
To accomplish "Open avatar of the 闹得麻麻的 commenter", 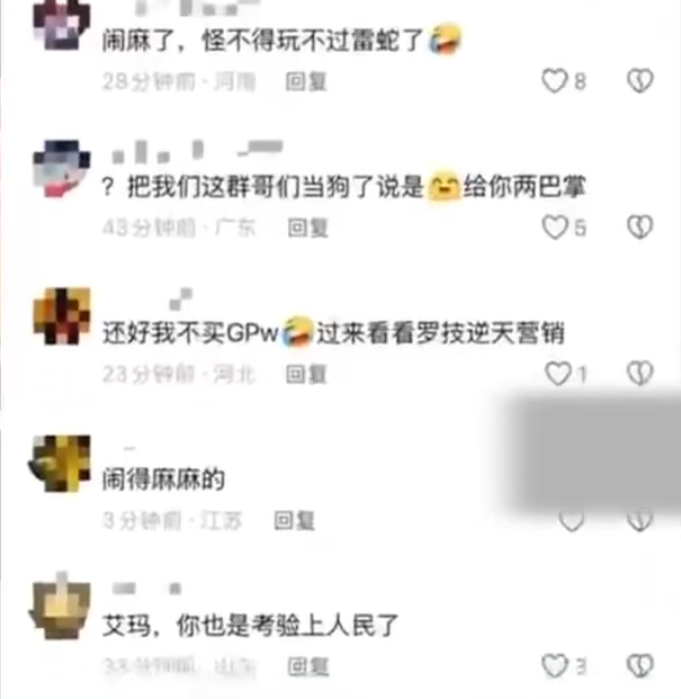I will (x=60, y=463).
